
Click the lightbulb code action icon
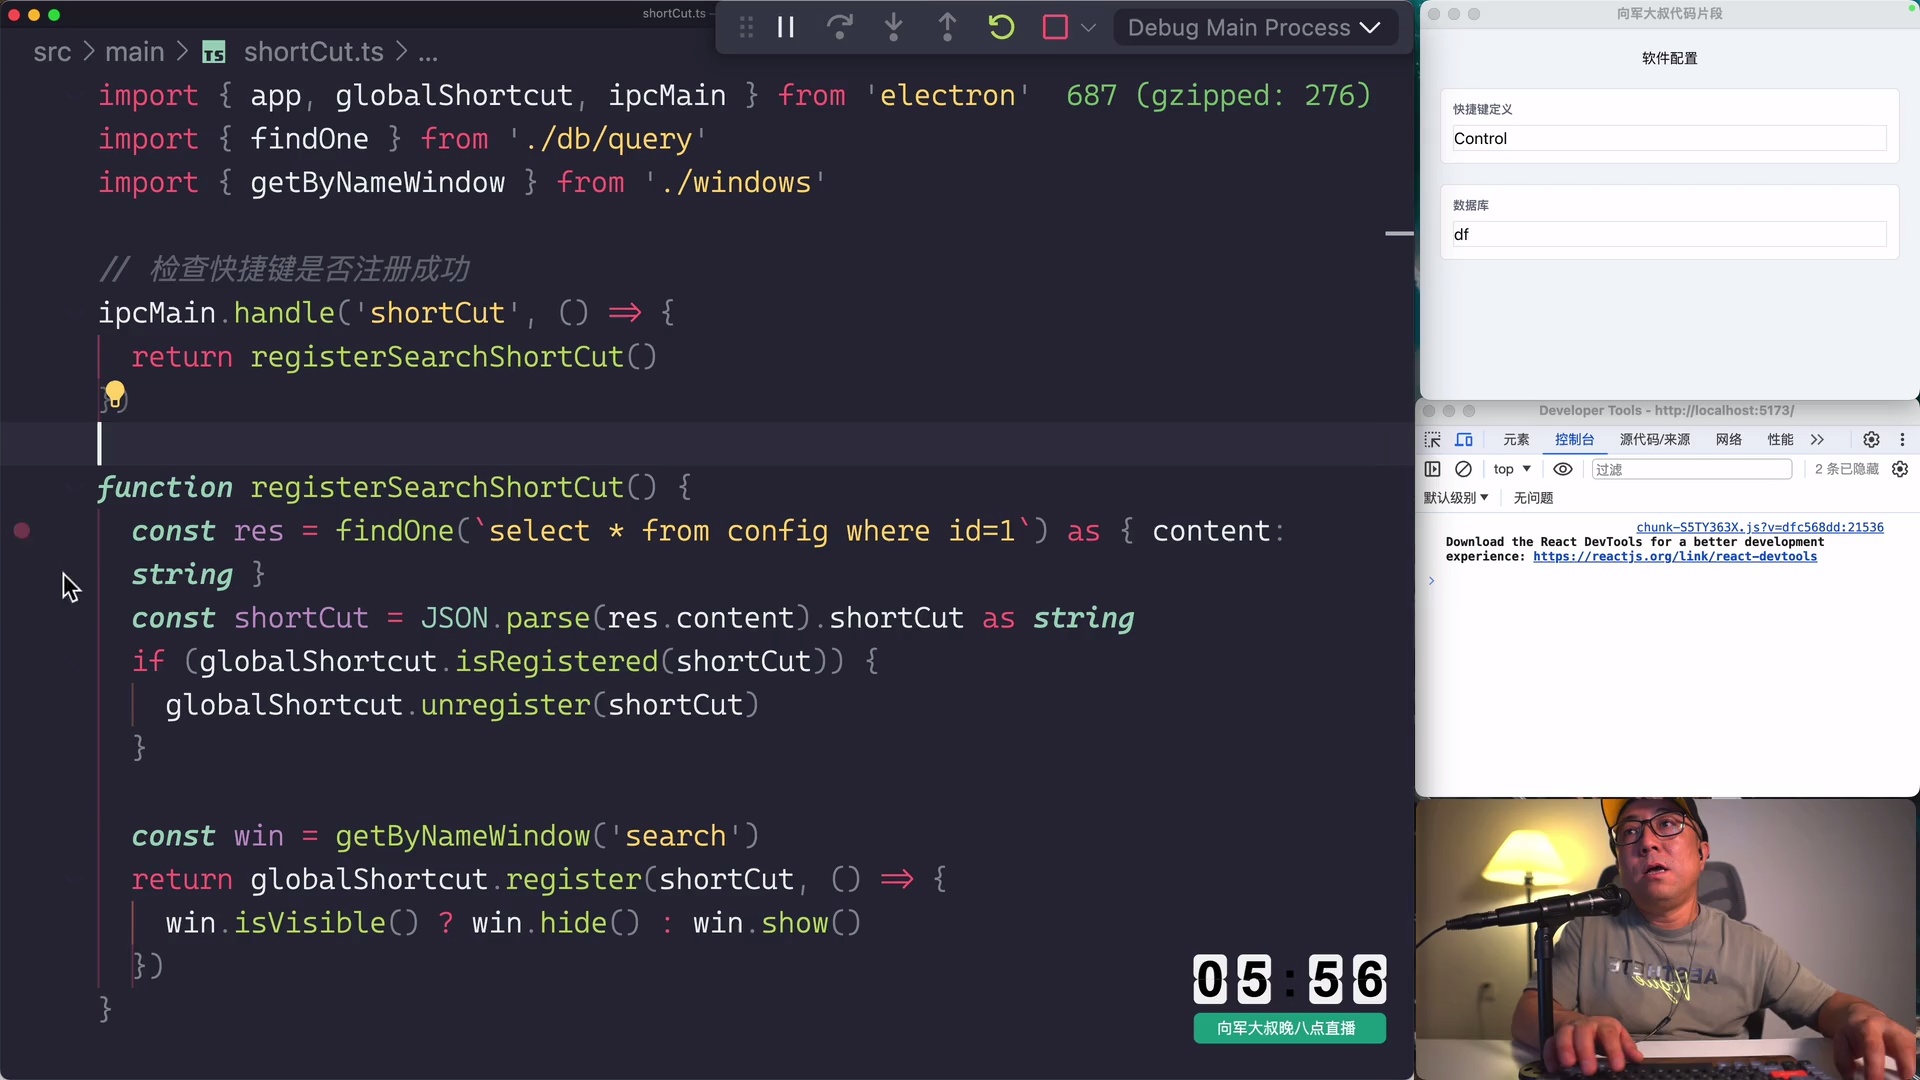coord(114,393)
